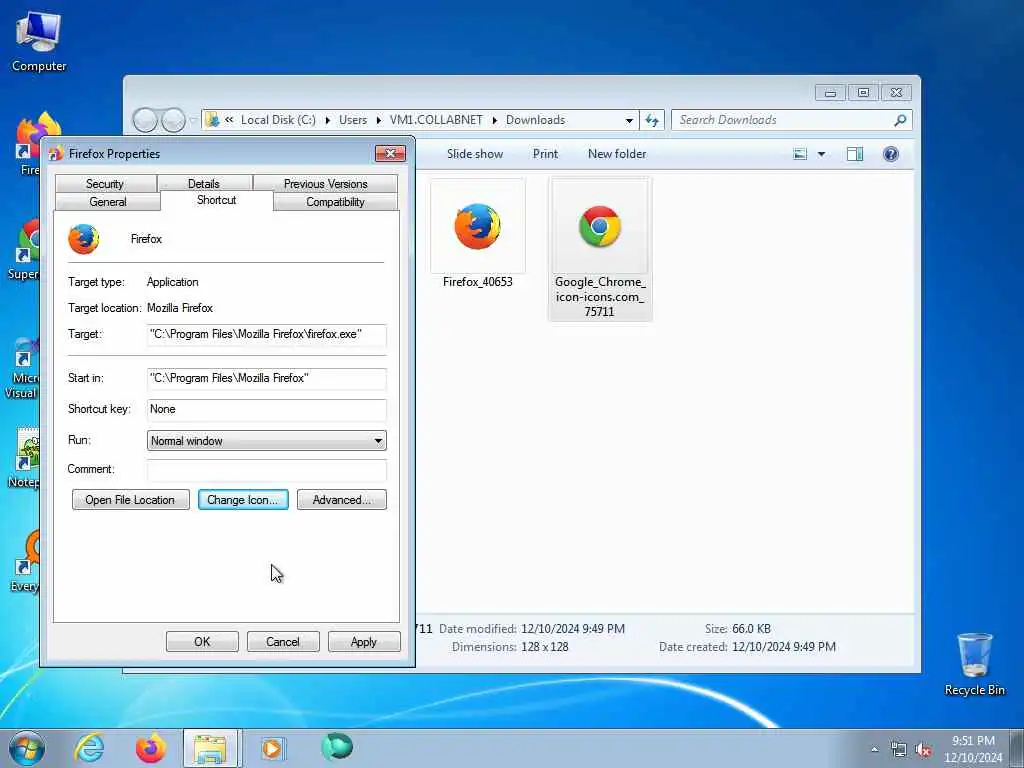
Task: Click the network tray icon
Action: point(899,750)
